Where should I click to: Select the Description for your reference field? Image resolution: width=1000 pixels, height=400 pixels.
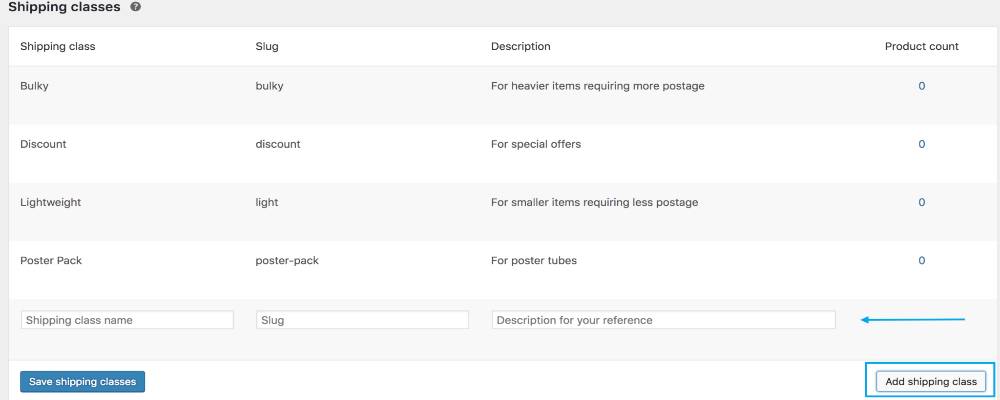click(x=663, y=320)
